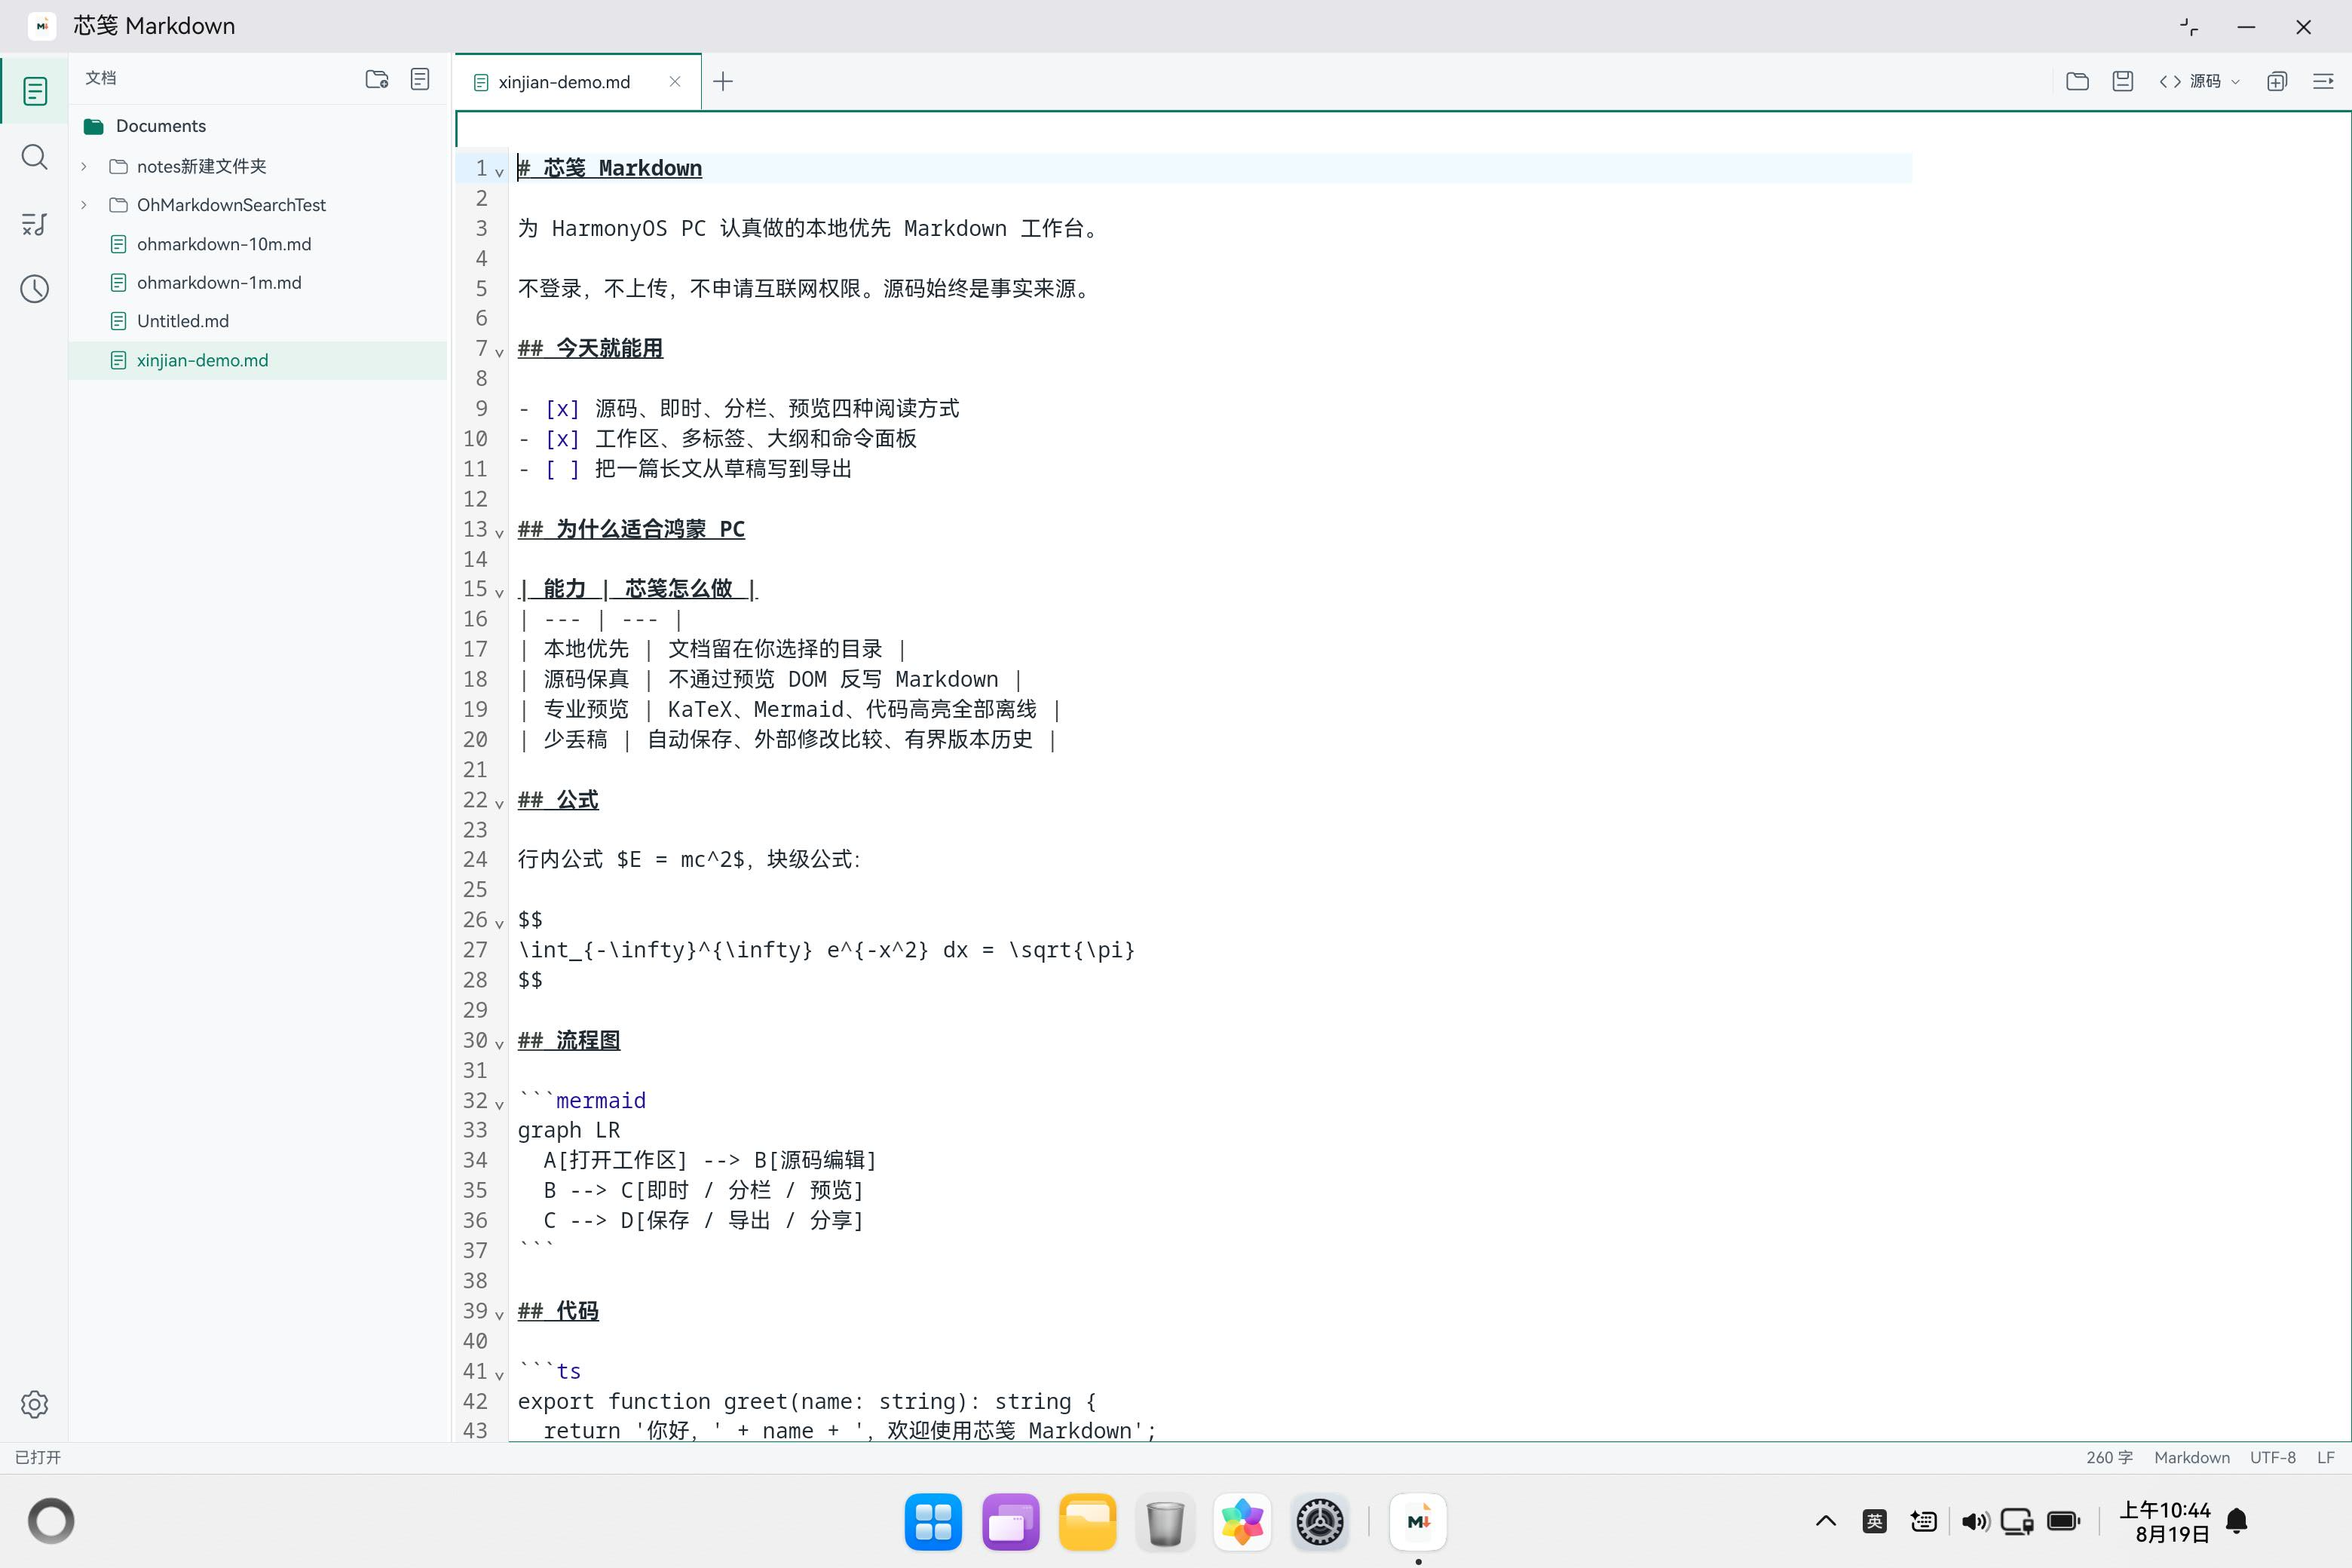Fold the 公式 section at line 22
2352x1568 pixels.
499,804
